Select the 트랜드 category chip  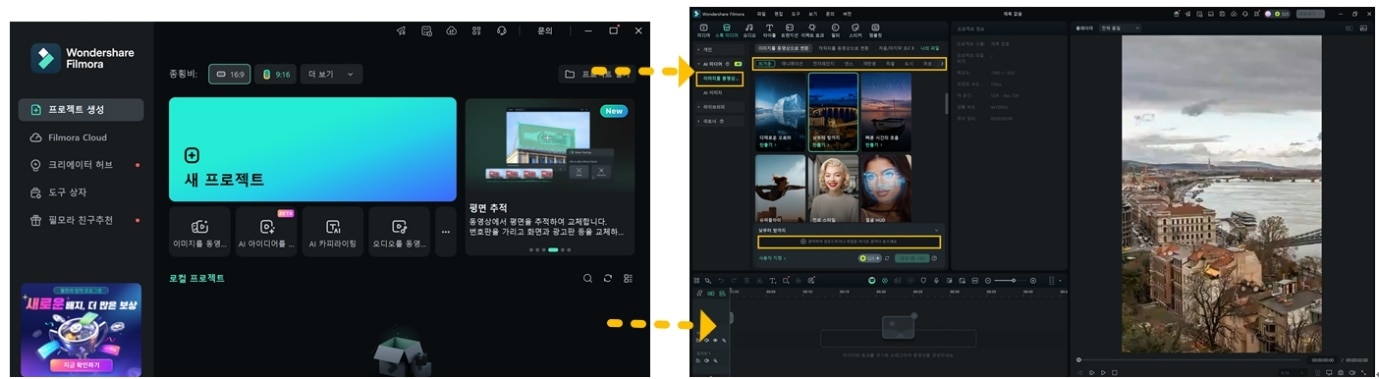(766, 63)
